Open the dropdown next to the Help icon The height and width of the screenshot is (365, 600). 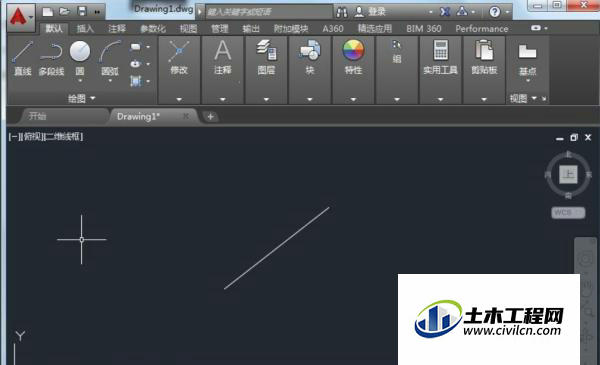507,12
